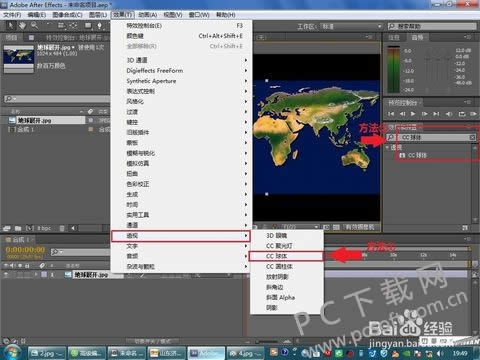Collapse the 透视 category in effects panel
This screenshot has width=480, height=360.
pos(387,147)
